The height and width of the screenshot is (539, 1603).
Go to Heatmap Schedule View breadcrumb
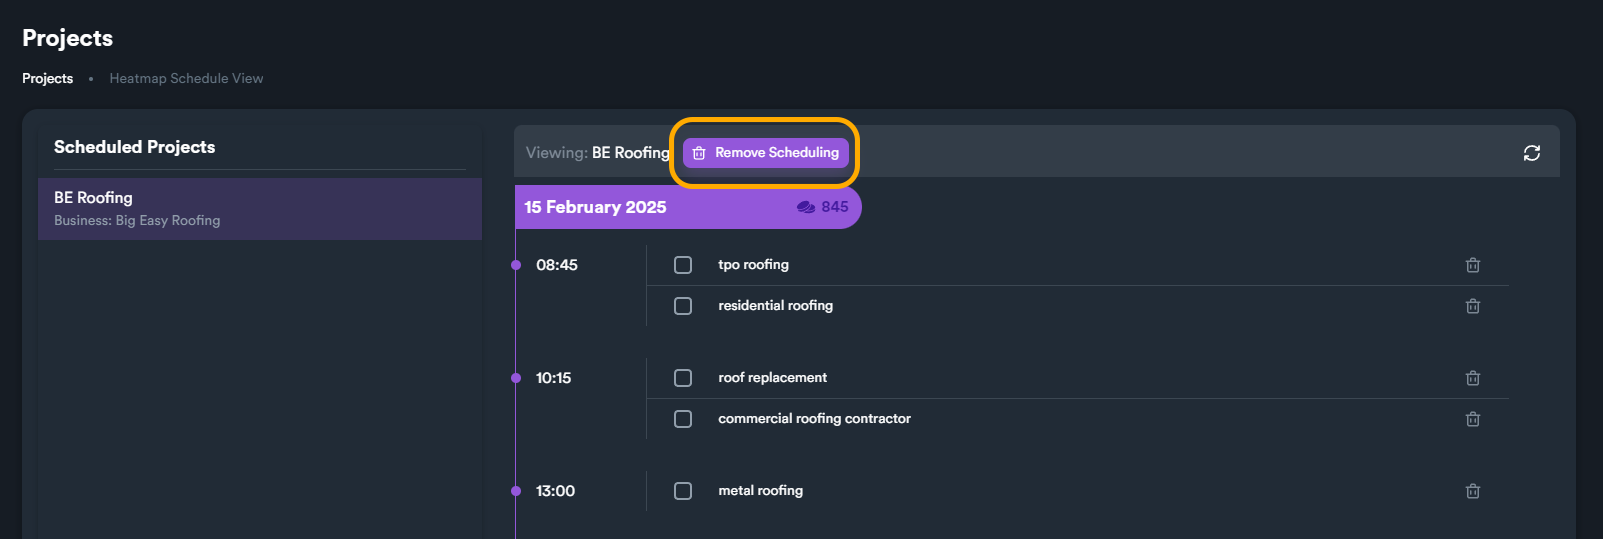(x=186, y=78)
